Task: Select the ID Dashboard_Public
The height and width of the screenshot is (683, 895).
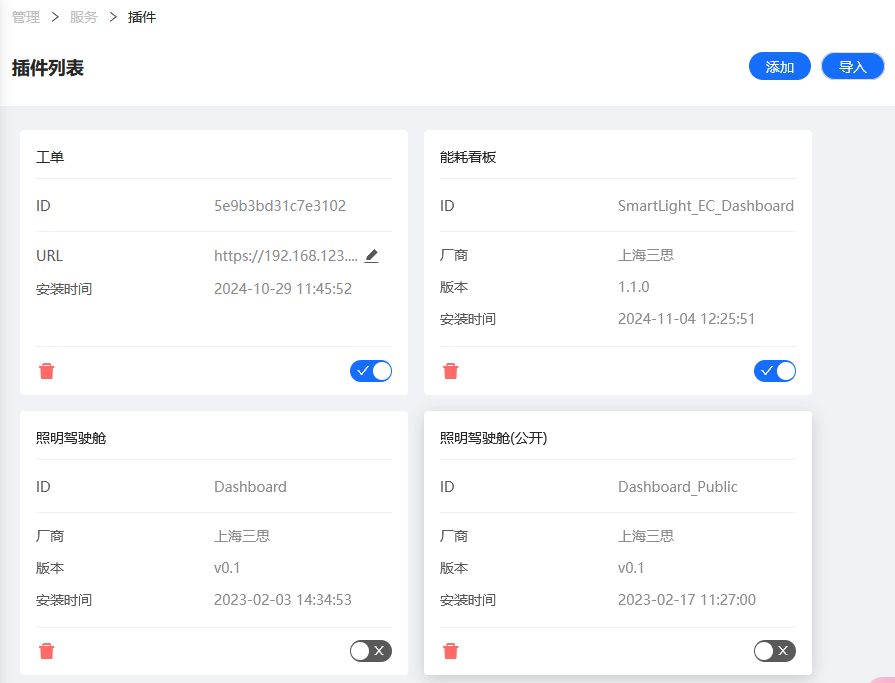Action: click(678, 487)
